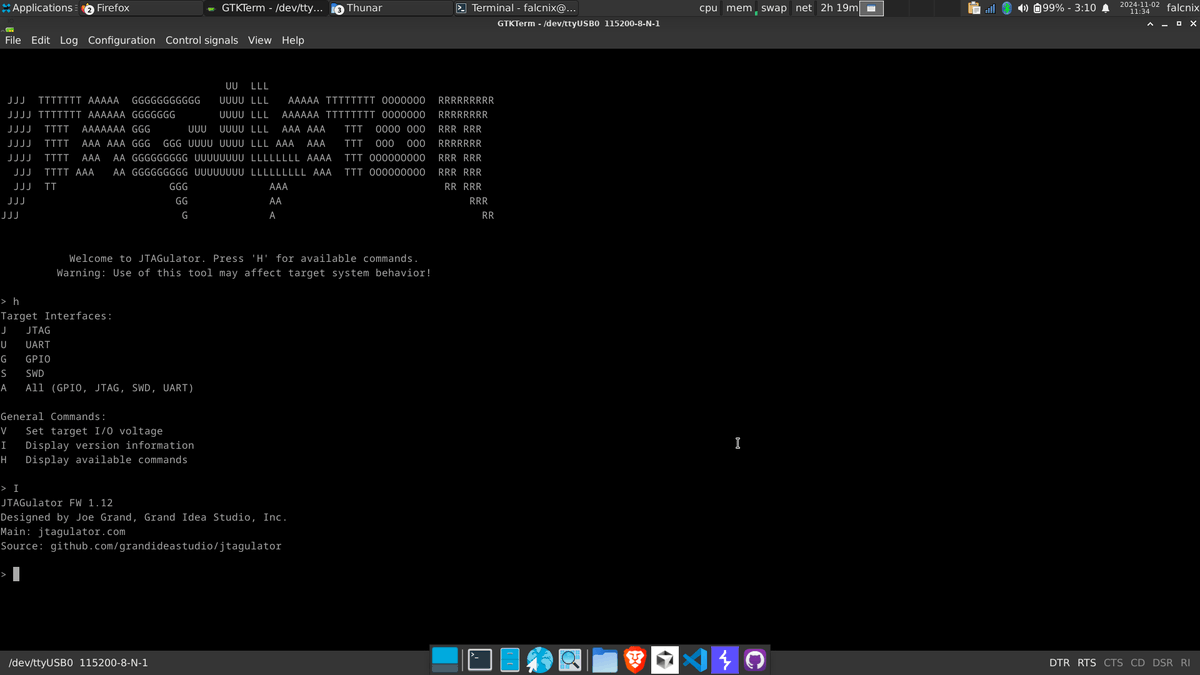Click the 'Welcome to JTAGulator' line

[244, 258]
